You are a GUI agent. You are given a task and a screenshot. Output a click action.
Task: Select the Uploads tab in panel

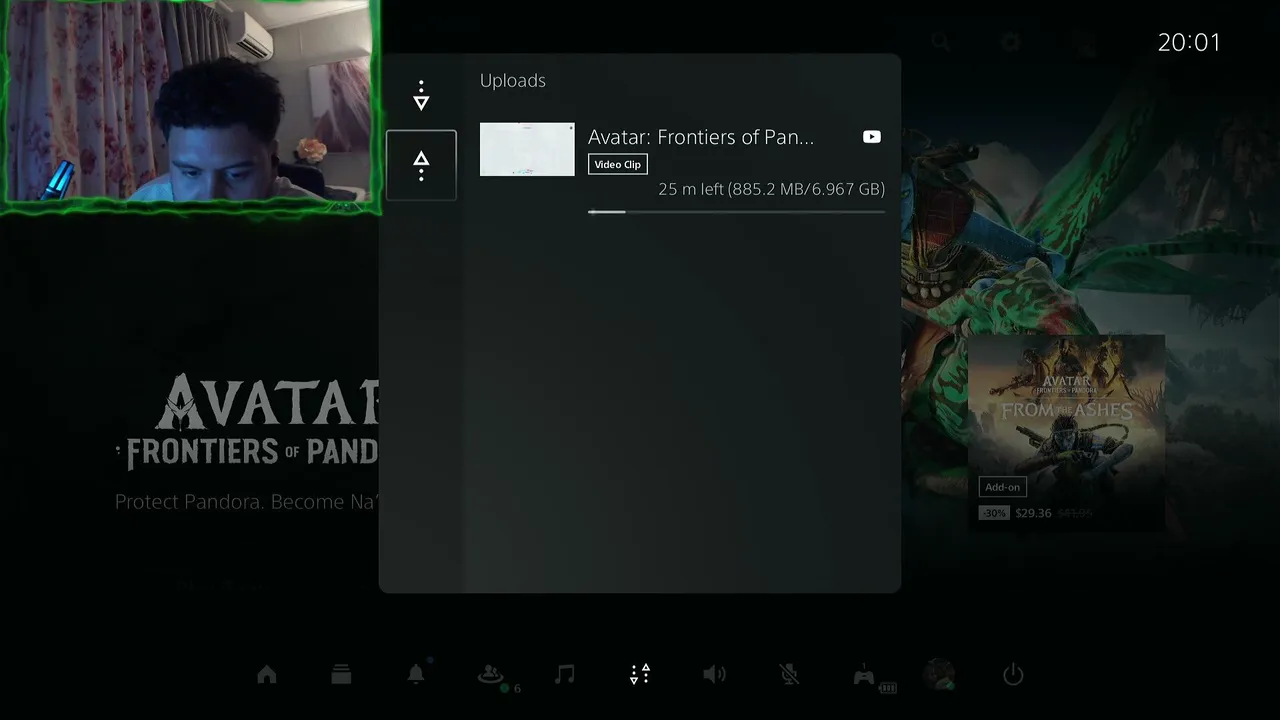pyautogui.click(x=421, y=166)
